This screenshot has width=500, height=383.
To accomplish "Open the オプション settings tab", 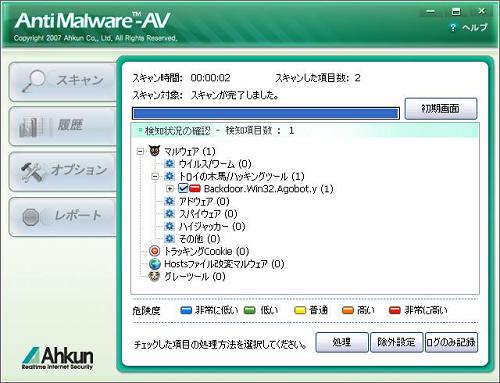I will [x=63, y=171].
